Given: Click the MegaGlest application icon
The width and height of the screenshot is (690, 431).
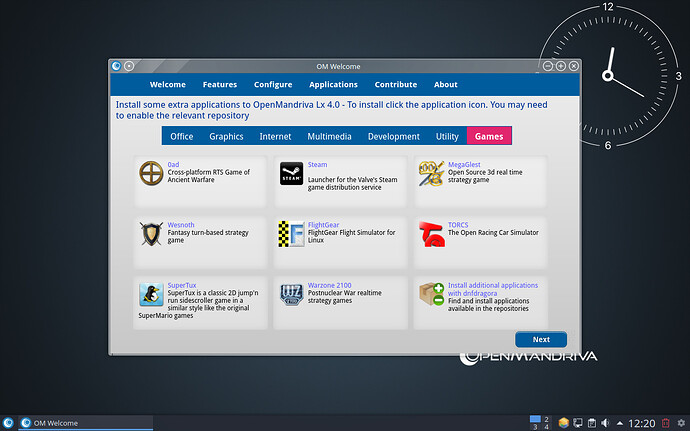Looking at the screenshot, I should [431, 173].
